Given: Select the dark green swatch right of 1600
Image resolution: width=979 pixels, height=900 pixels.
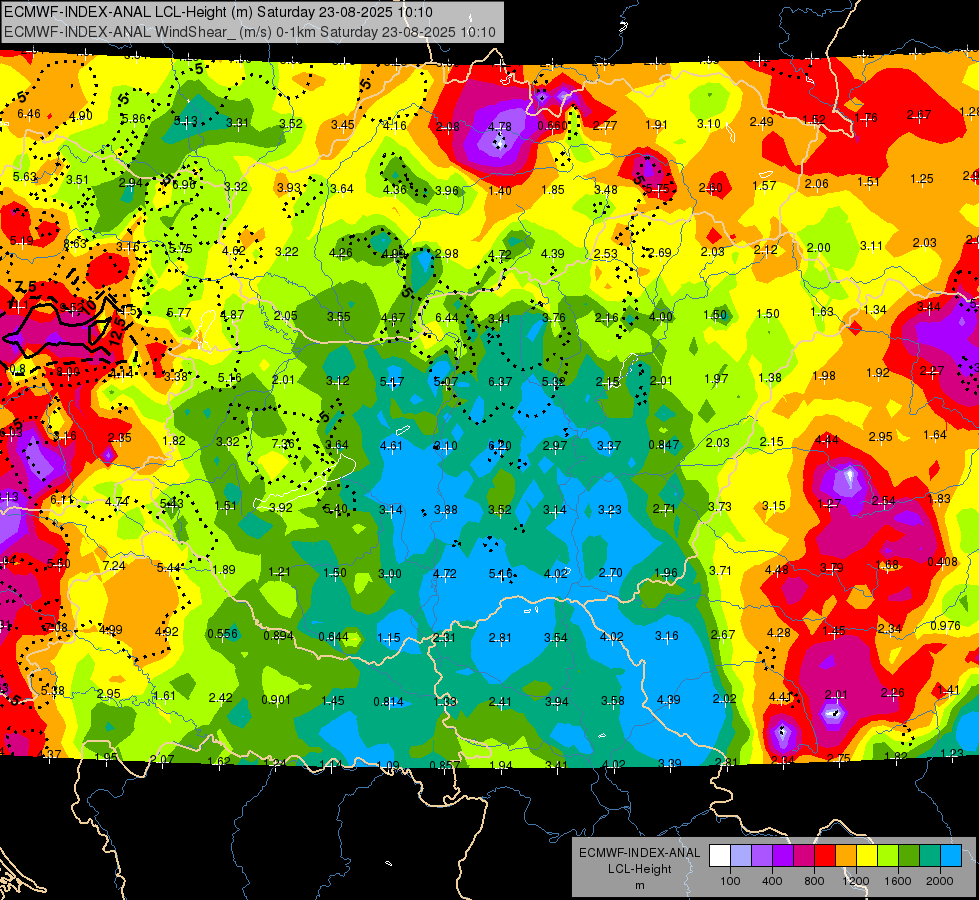Looking at the screenshot, I should (909, 856).
